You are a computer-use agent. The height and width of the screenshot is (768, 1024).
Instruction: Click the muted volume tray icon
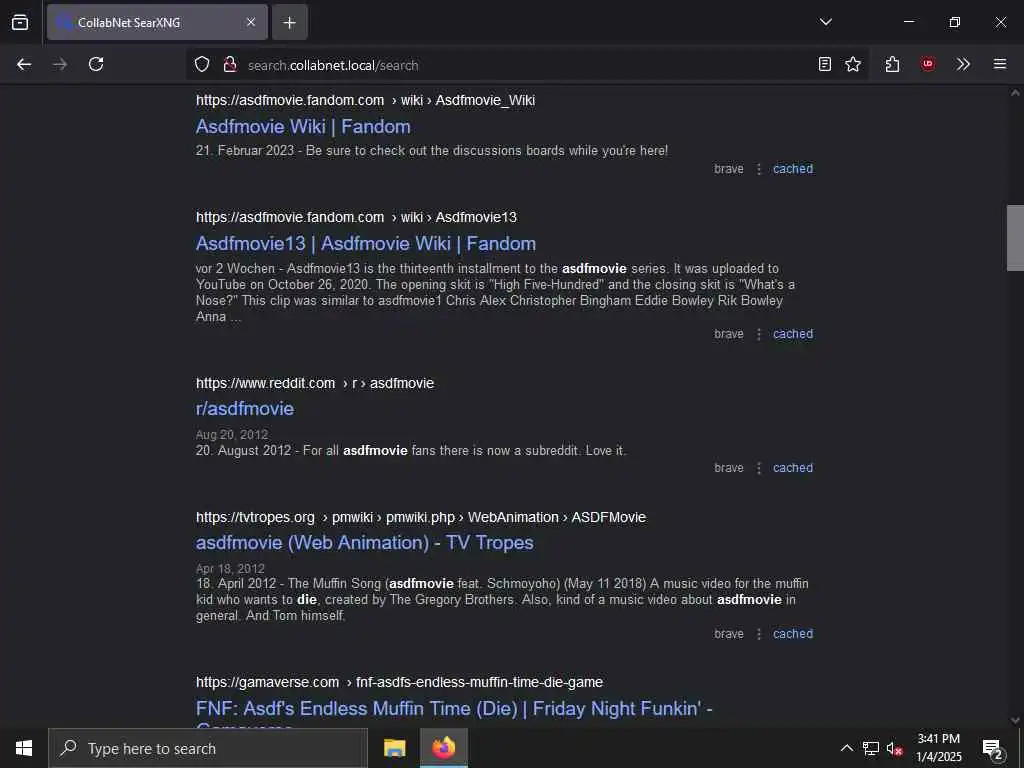[894, 749]
